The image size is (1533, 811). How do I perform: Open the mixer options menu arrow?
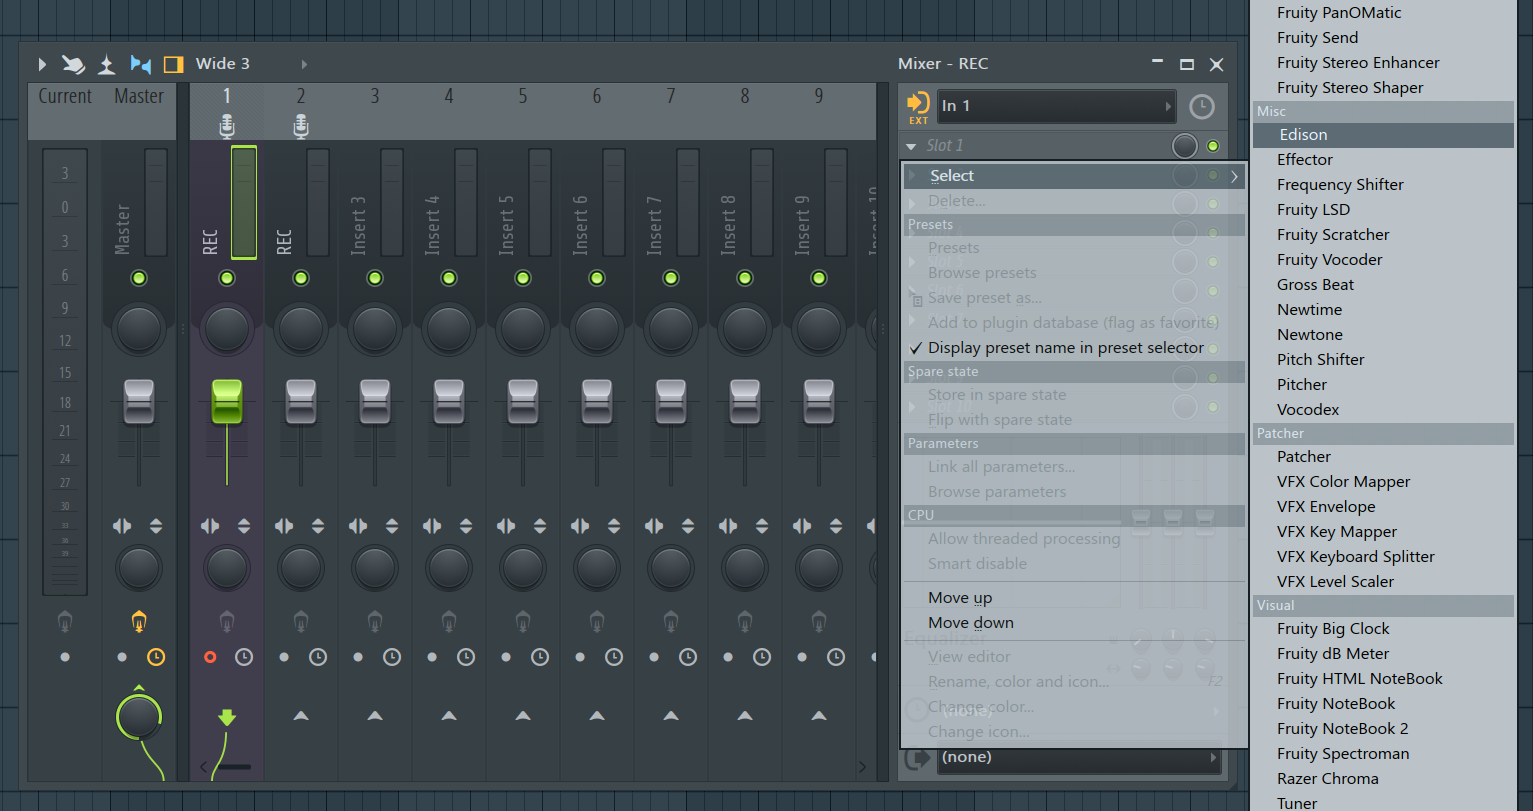tap(42, 64)
